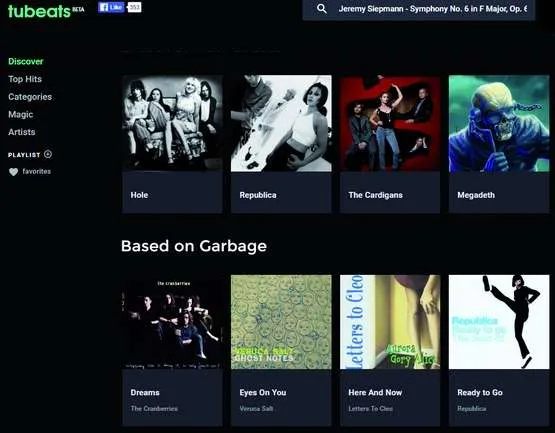The image size is (555, 433).
Task: Open the Artists page
Action: (x=22, y=132)
